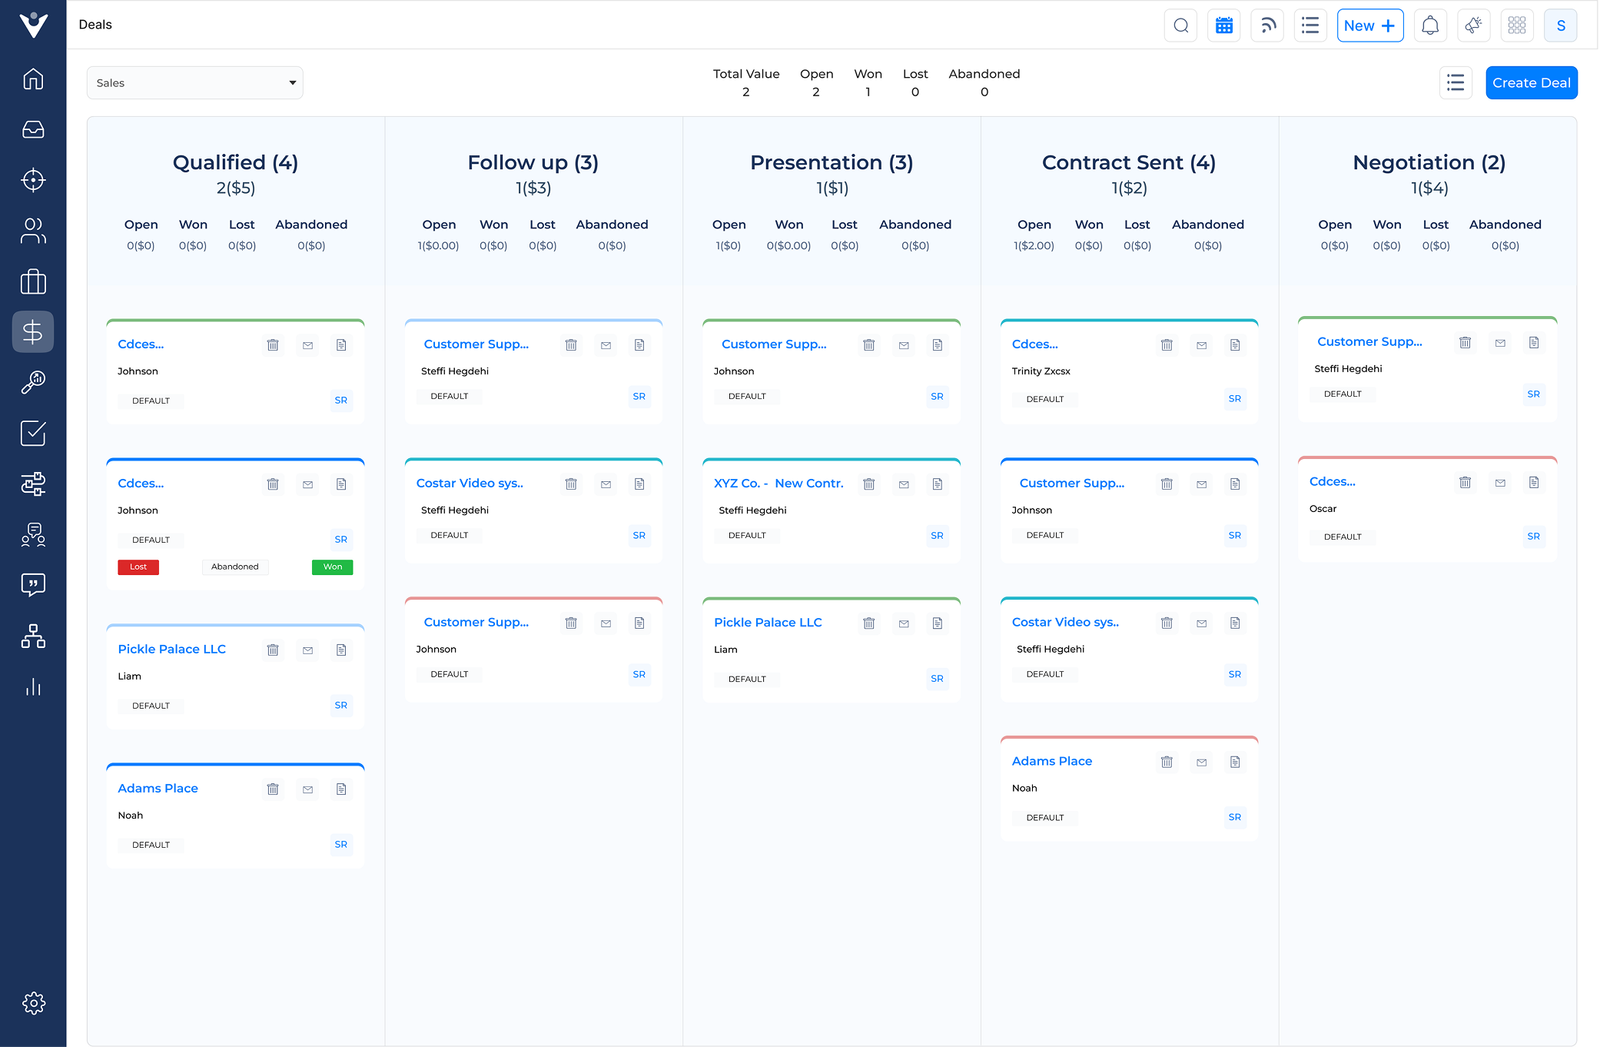Open the reports bar chart sidebar icon
The image size is (1600, 1047).
click(33, 687)
